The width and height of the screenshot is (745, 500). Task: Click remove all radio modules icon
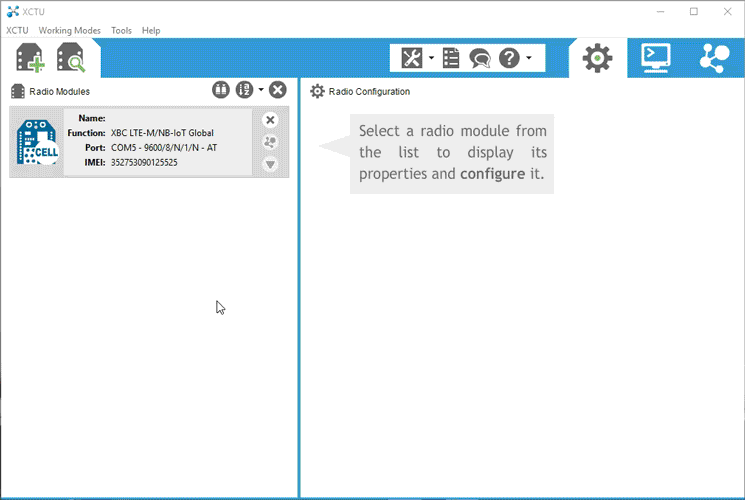point(277,89)
